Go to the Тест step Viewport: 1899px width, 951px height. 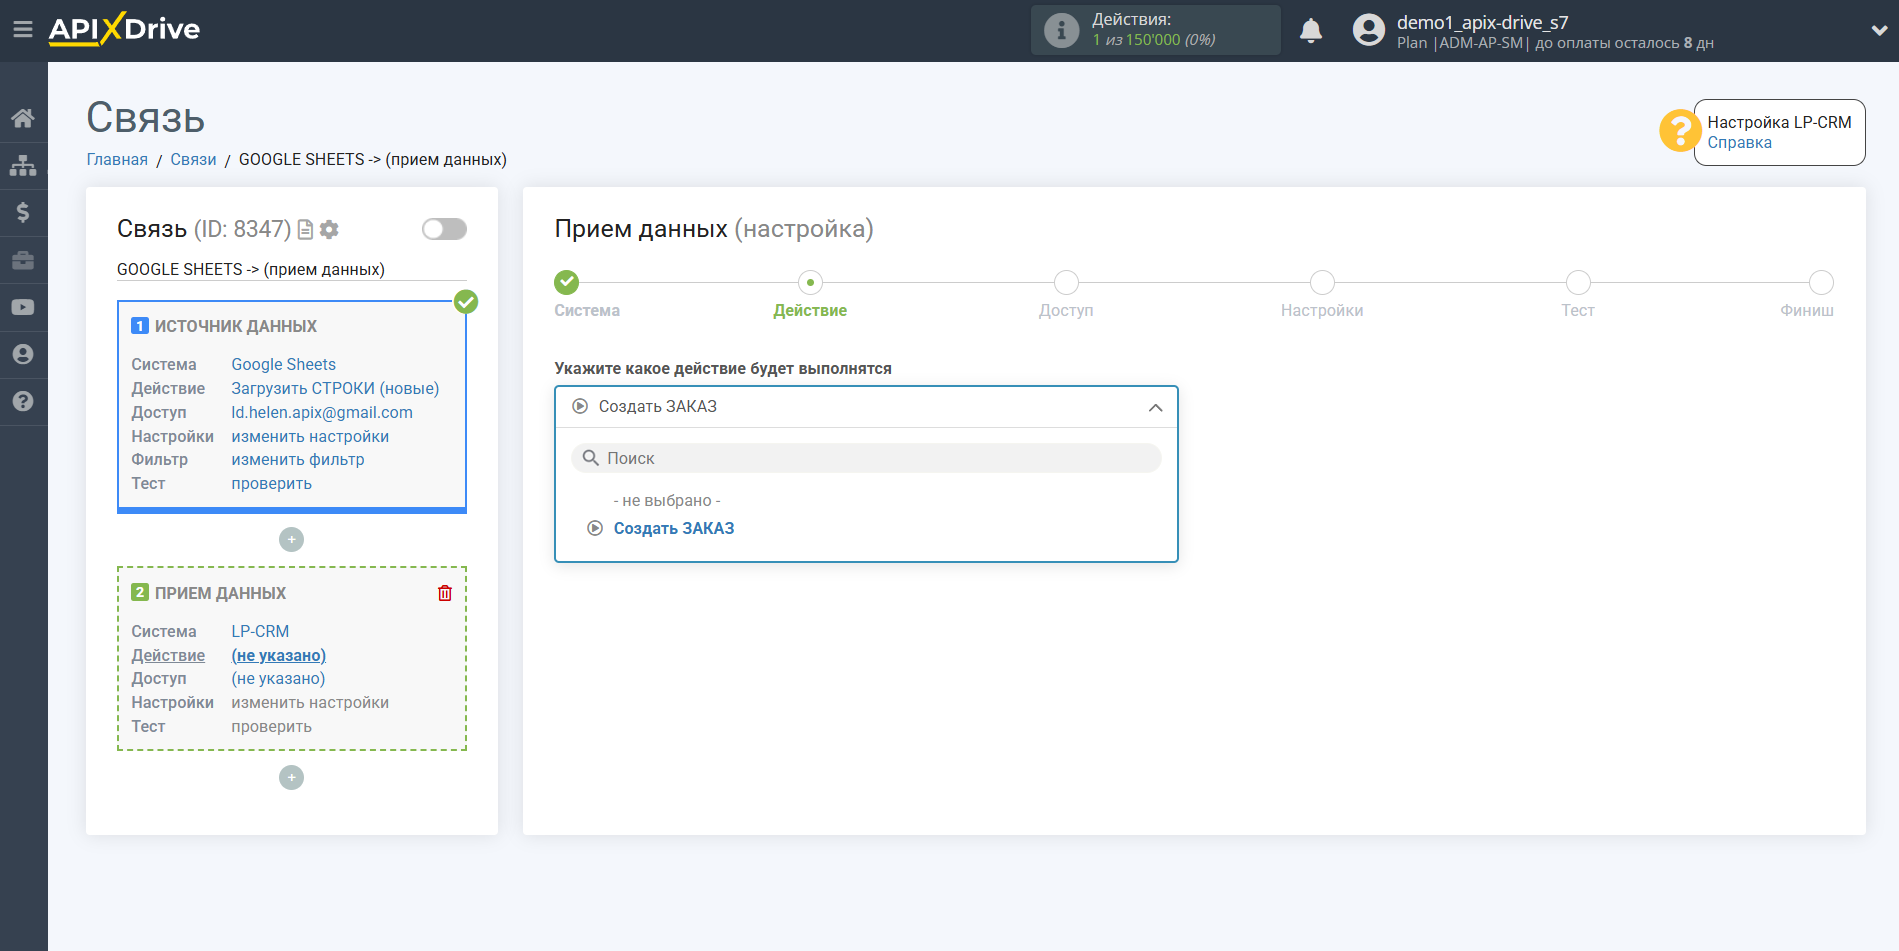(1578, 282)
